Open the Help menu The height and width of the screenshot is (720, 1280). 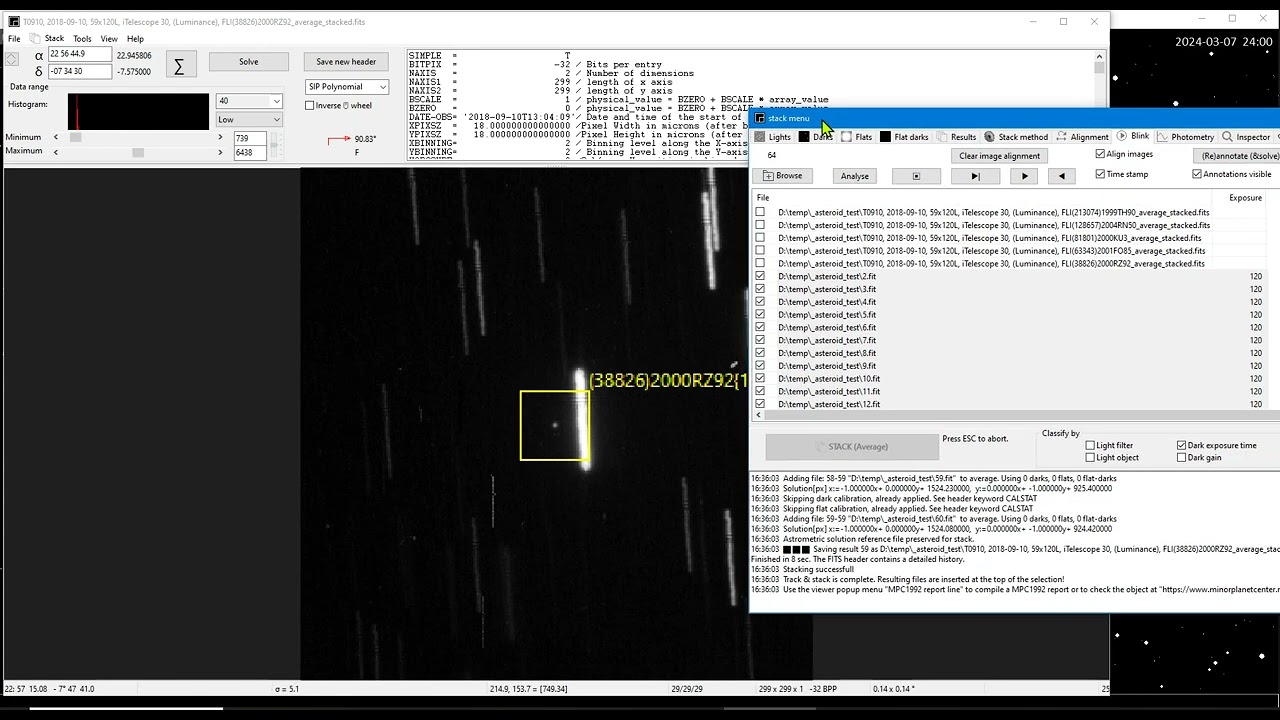pyautogui.click(x=135, y=39)
